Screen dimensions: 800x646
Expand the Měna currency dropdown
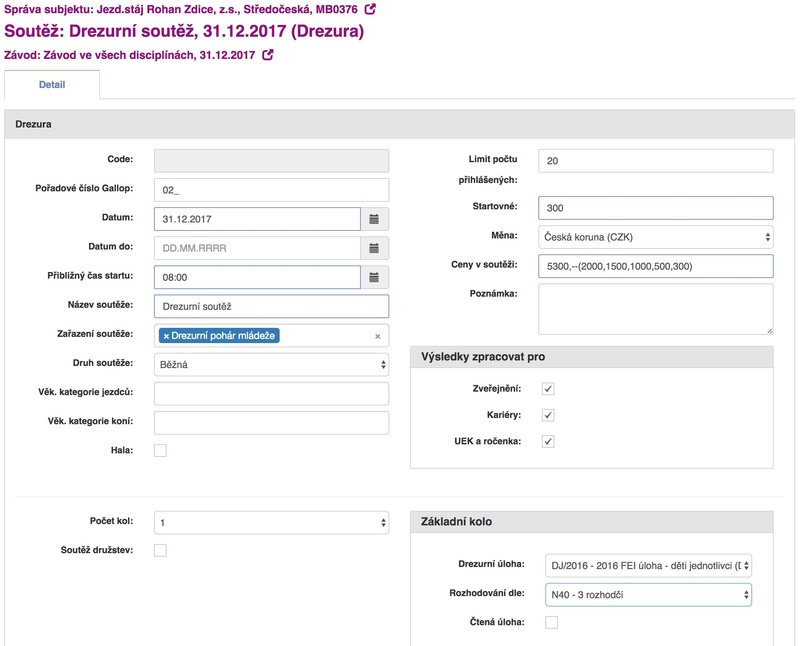click(x=655, y=237)
